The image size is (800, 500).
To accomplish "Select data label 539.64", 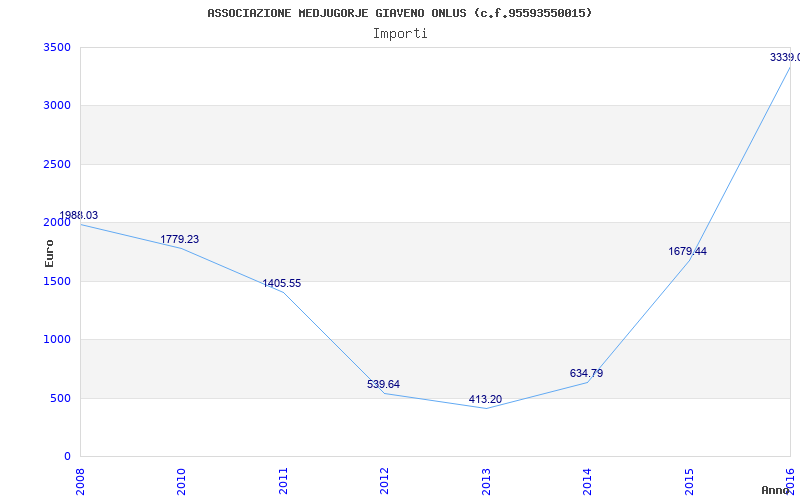I will pos(383,384).
